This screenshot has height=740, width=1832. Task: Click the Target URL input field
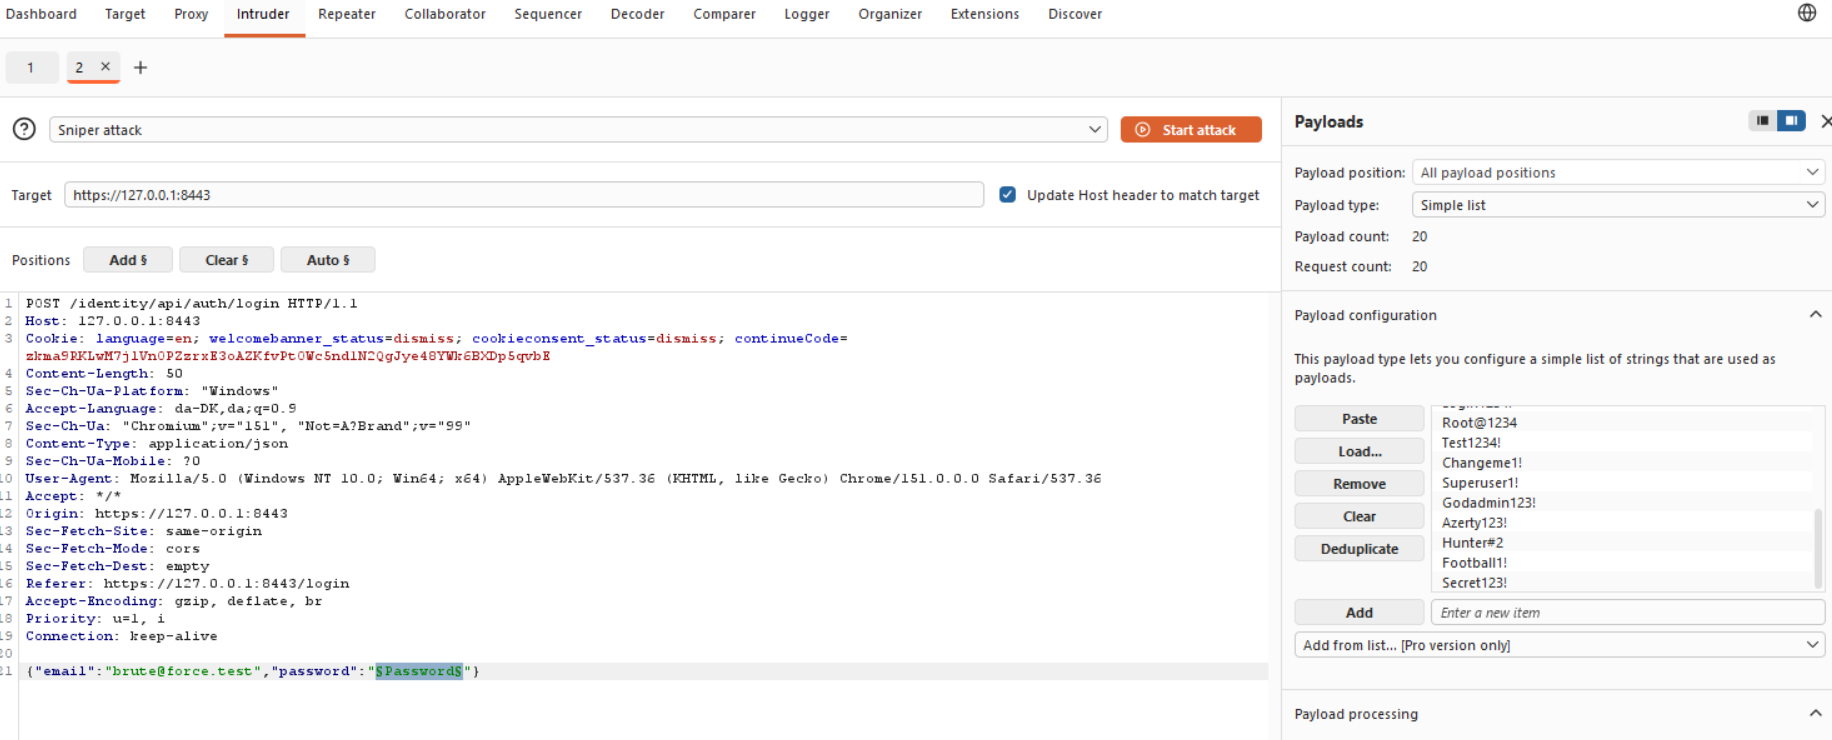point(524,195)
